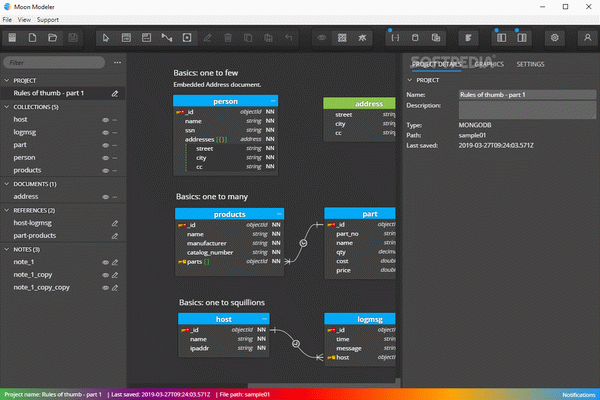Image resolution: width=600 pixels, height=400 pixels.
Task: Hide the host collection with eye icon
Action: coord(105,120)
